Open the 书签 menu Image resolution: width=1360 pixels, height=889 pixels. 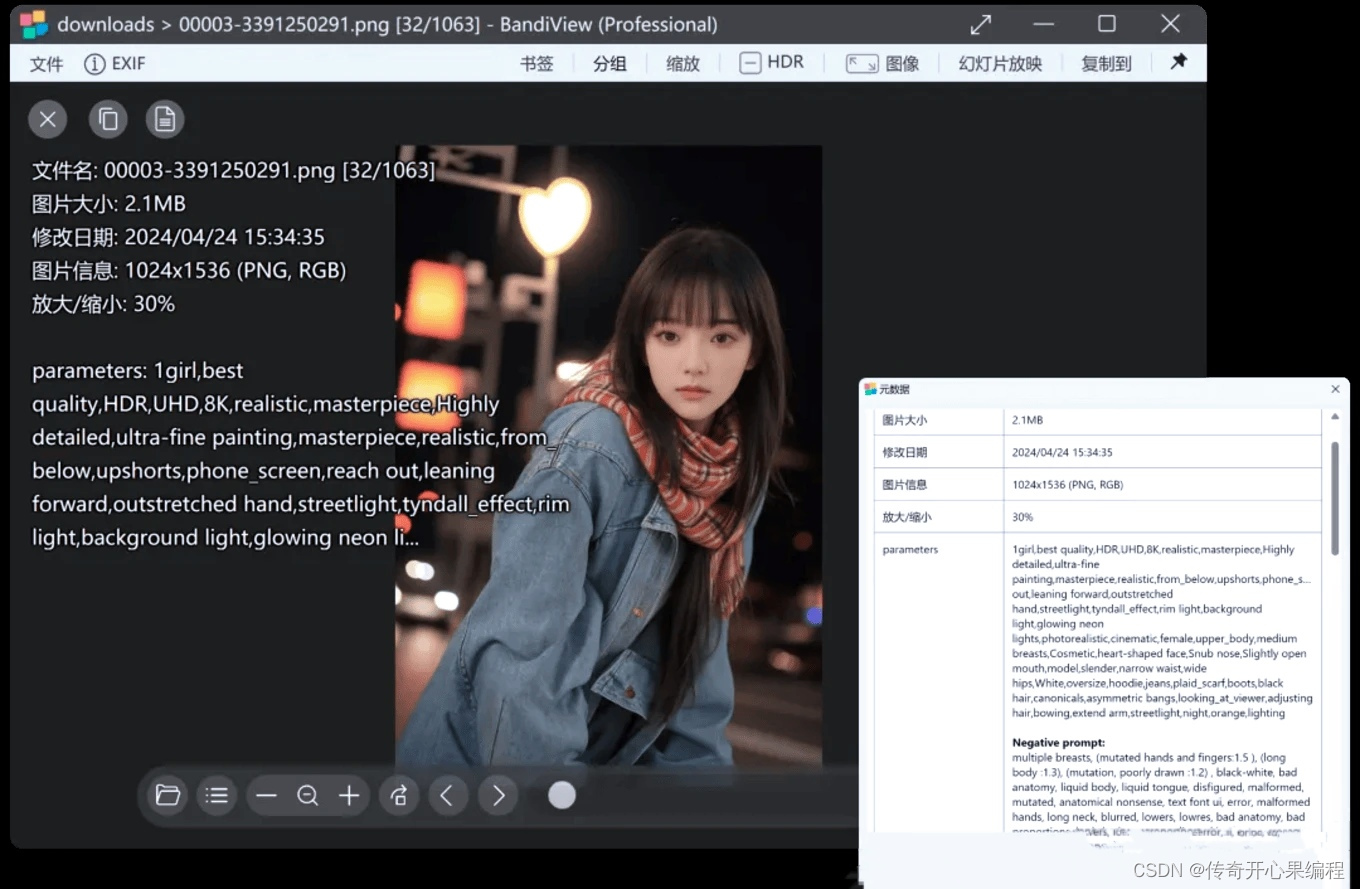(537, 64)
